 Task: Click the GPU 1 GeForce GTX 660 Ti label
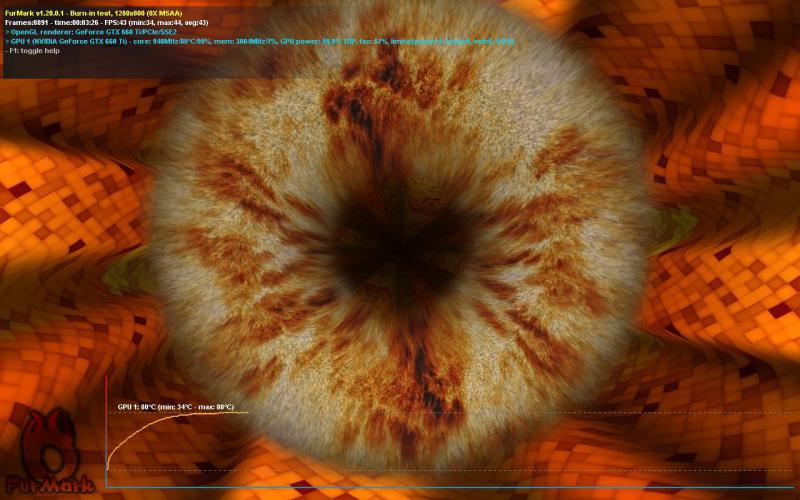70,42
